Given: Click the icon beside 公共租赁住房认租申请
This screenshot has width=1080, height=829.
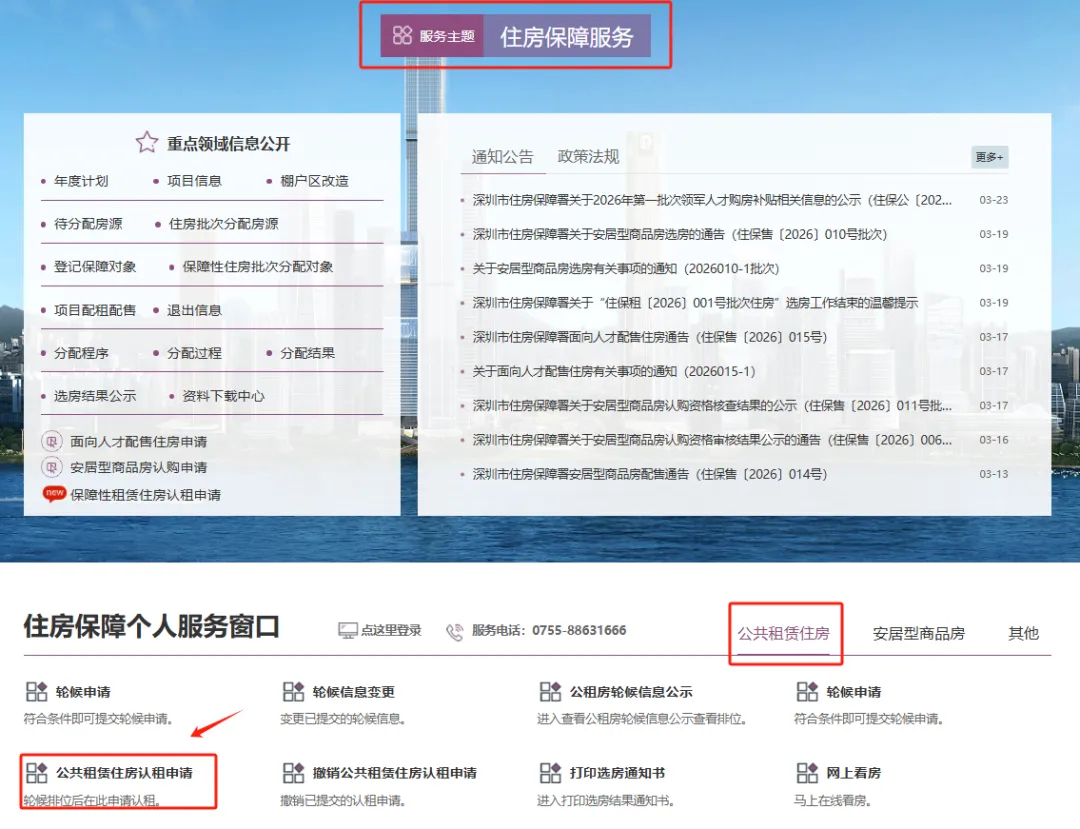Looking at the screenshot, I should point(37,773).
